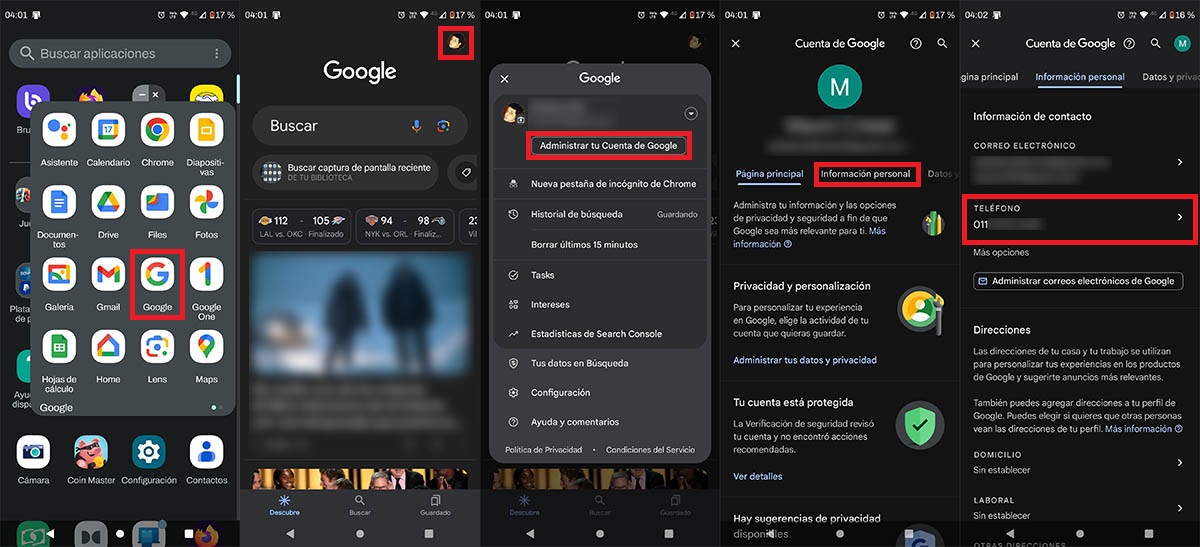Open the Calendario app icon
Viewport: 1200px width, 547px height.
(x=108, y=130)
